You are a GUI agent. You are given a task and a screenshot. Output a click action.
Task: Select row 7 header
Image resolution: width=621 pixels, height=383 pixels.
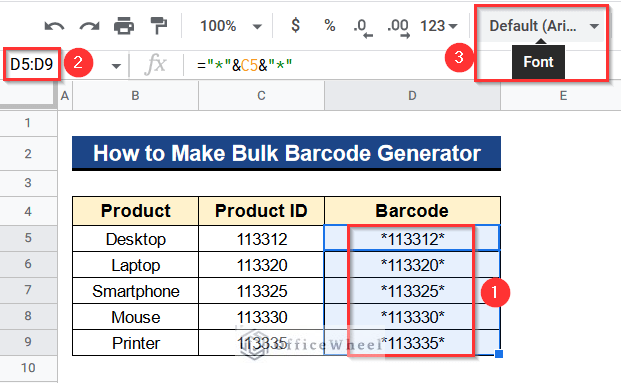(x=28, y=290)
